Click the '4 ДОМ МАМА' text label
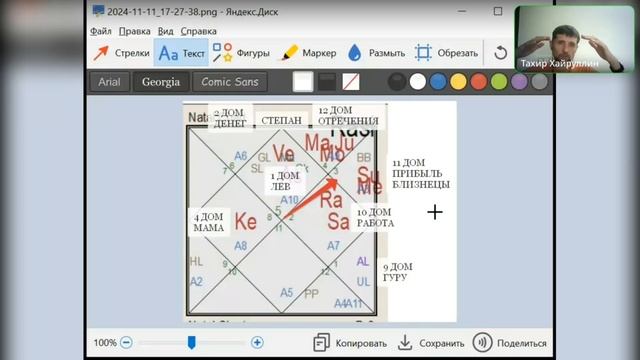The image size is (640, 360). [209, 222]
